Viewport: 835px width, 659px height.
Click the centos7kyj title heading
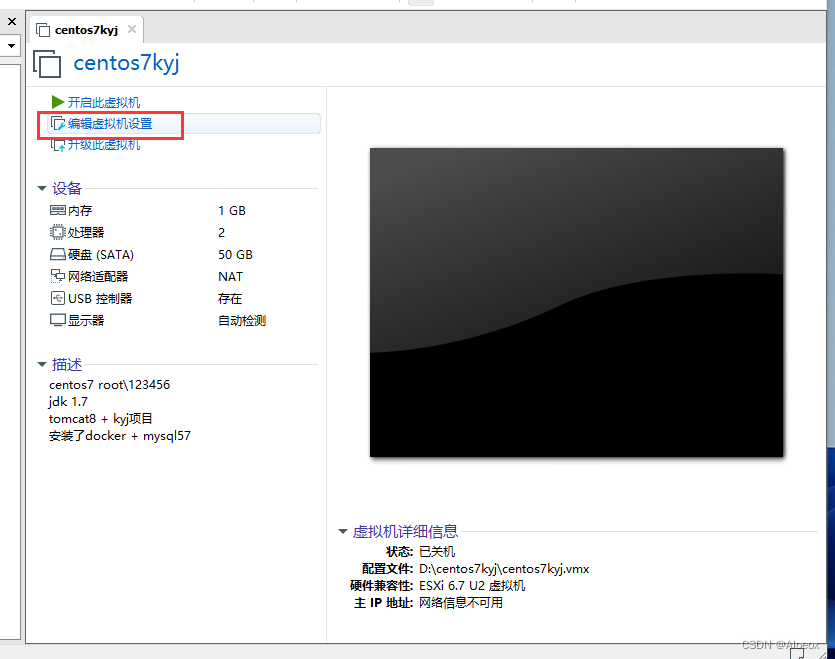pyautogui.click(x=126, y=63)
